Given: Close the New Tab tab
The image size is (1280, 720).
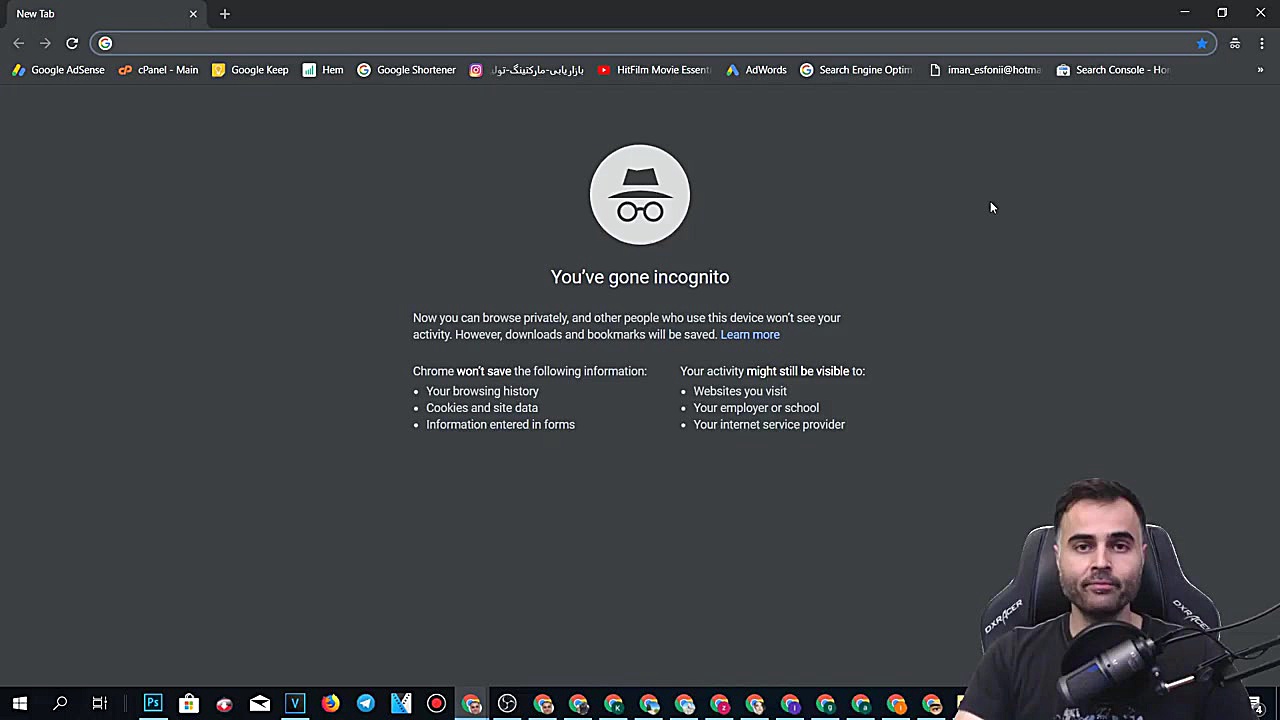Looking at the screenshot, I should (x=193, y=14).
